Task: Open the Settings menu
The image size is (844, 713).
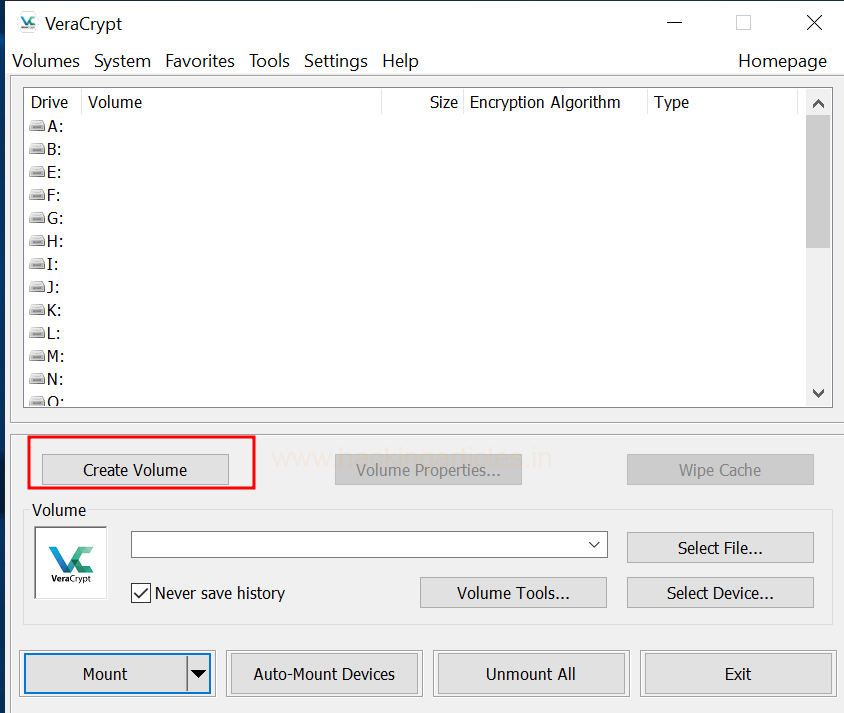Action: click(x=336, y=61)
